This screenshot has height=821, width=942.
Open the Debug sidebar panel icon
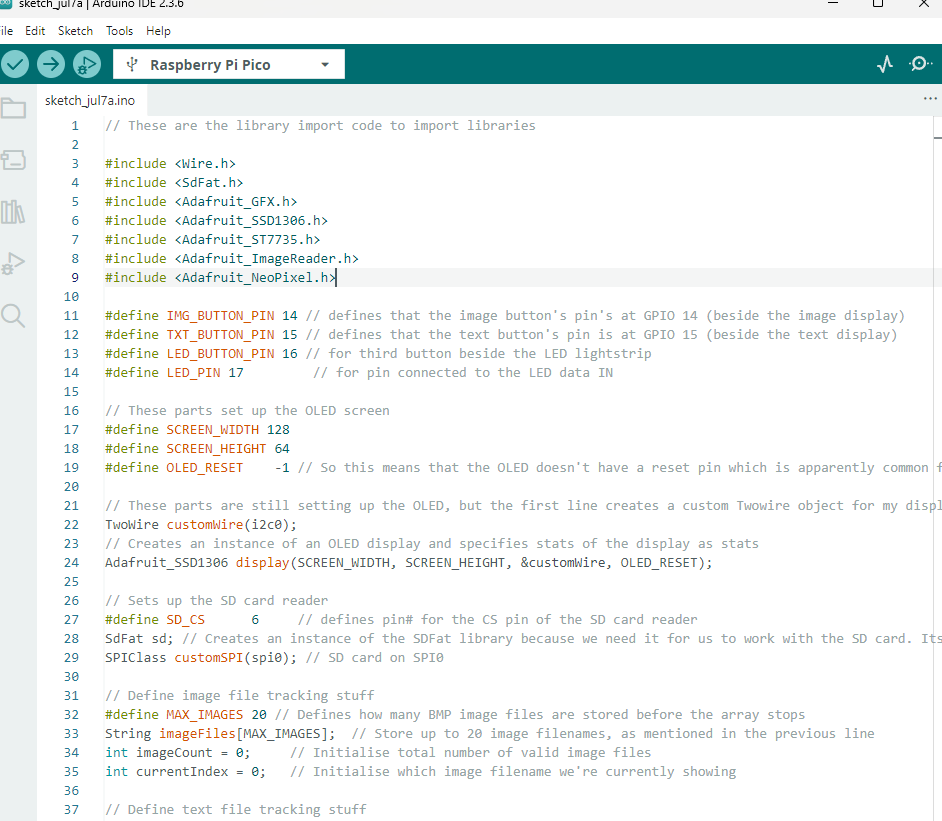click(14, 264)
